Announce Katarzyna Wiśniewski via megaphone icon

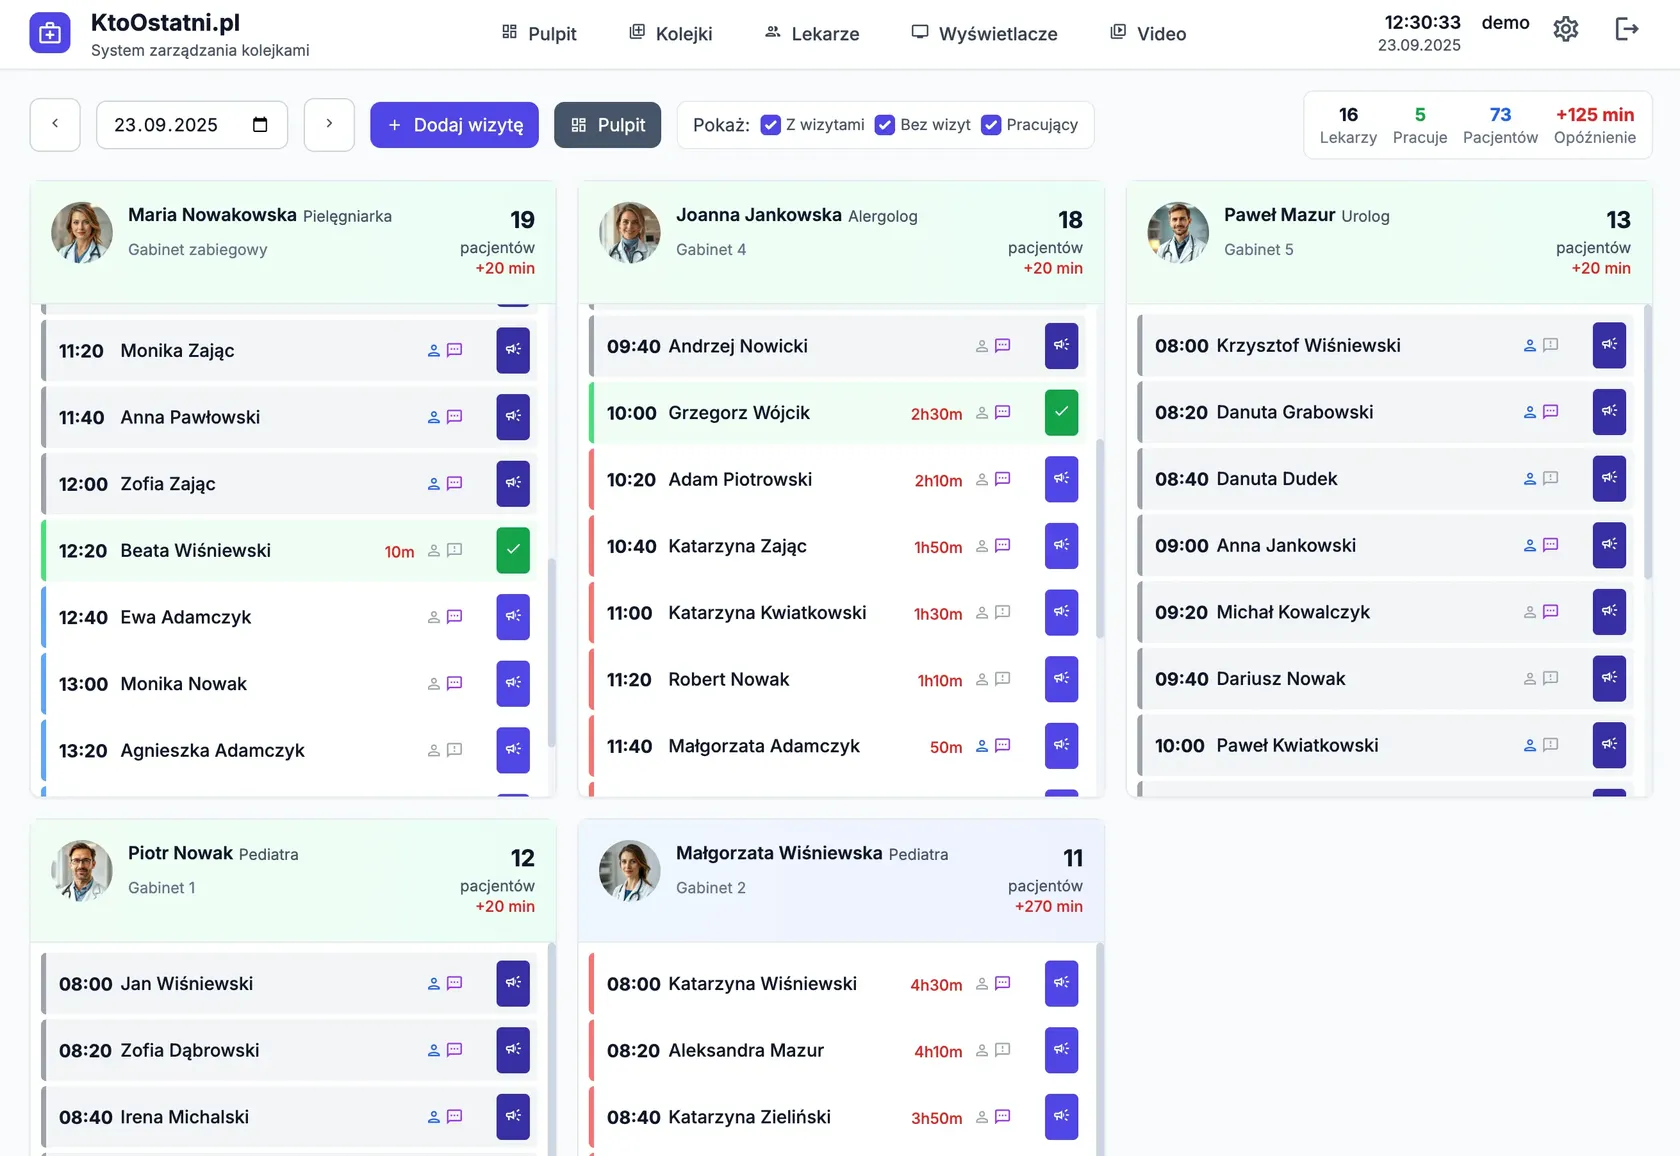tap(1061, 983)
